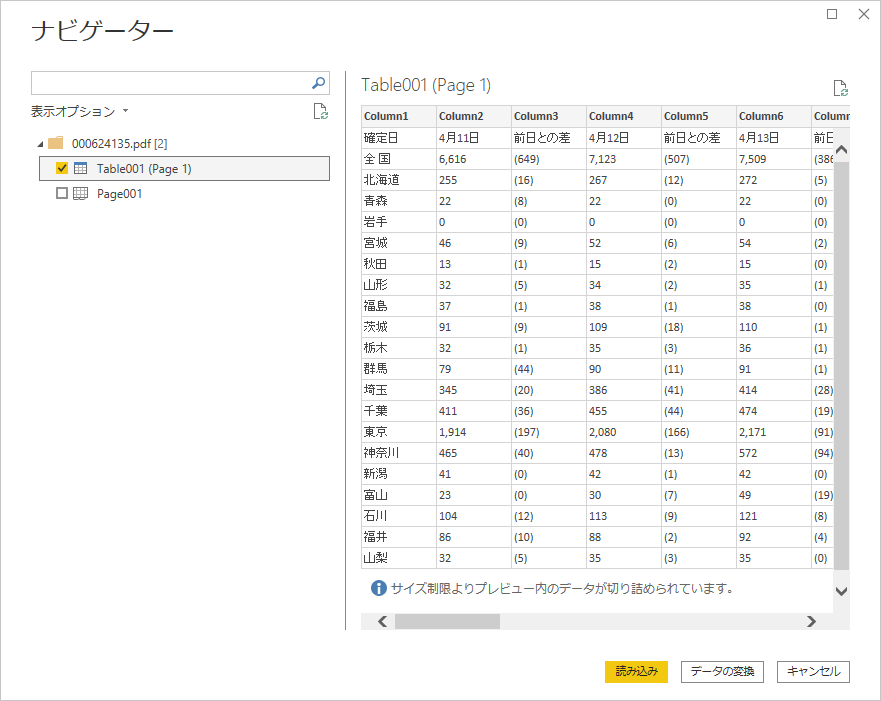881x701 pixels.
Task: Maximize the Navigator dialog window
Action: pyautogui.click(x=832, y=14)
